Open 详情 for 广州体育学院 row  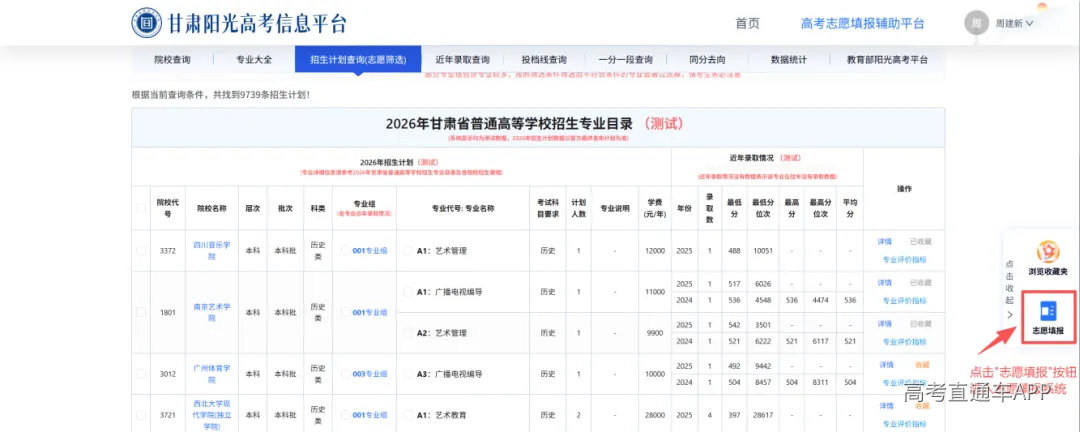click(886, 364)
